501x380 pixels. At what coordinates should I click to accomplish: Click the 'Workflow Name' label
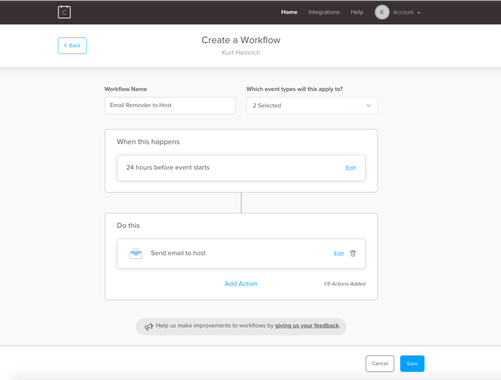click(125, 89)
